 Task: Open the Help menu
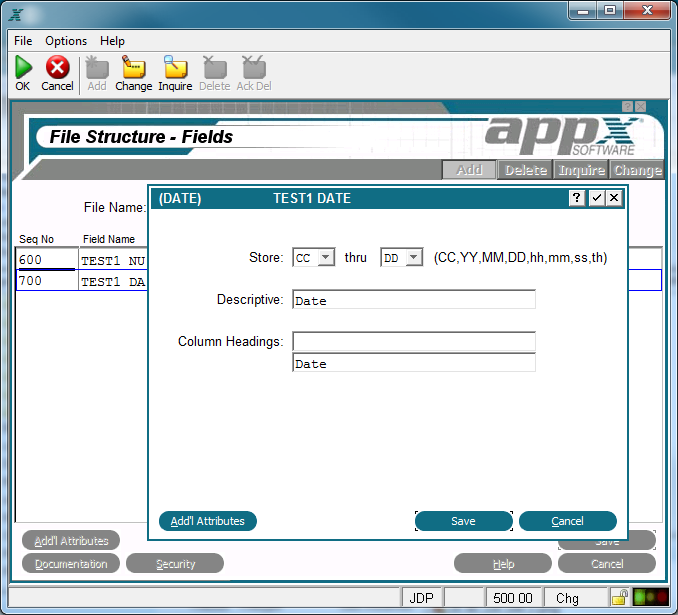coord(112,41)
